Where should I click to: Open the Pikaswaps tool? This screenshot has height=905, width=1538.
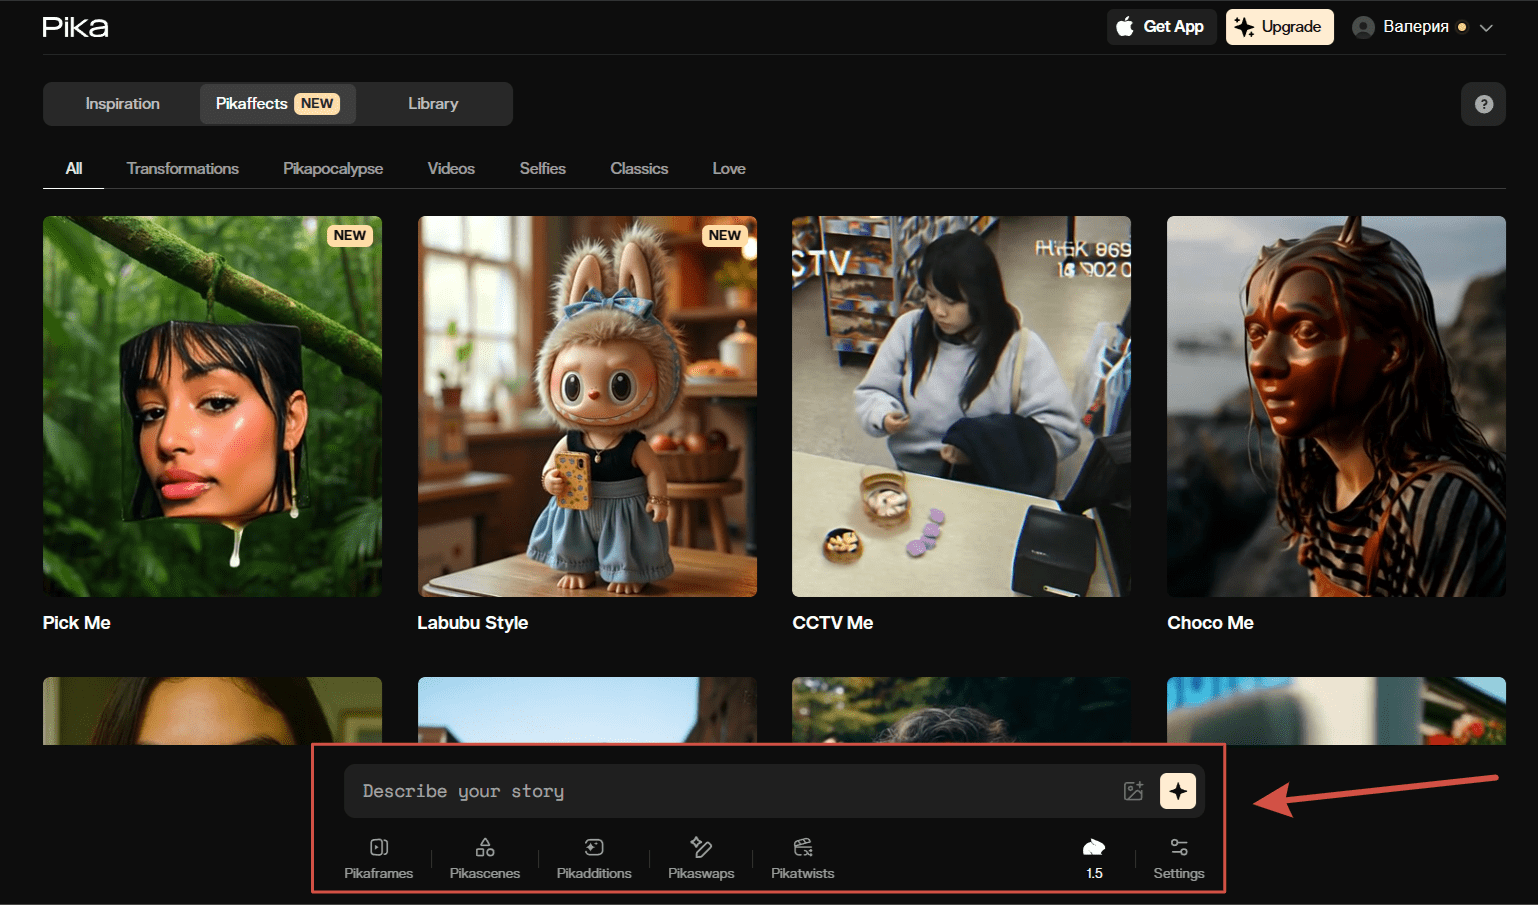tap(701, 859)
